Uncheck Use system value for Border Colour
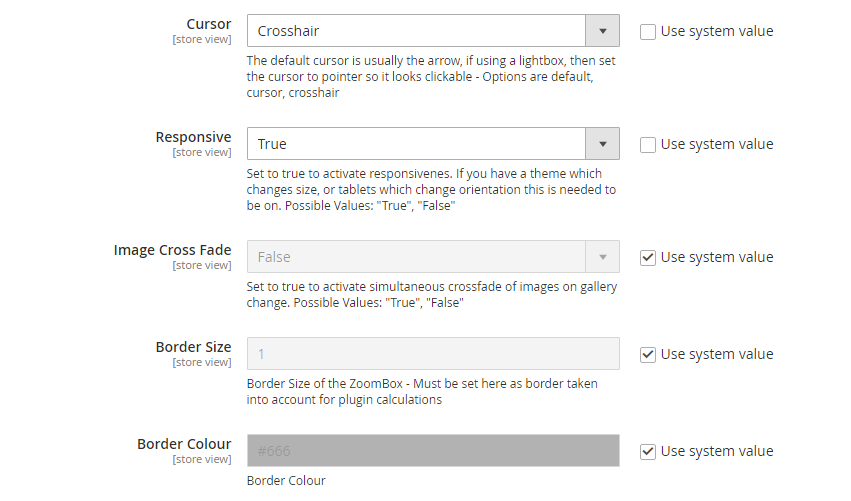This screenshot has height=501, width=851. (648, 451)
